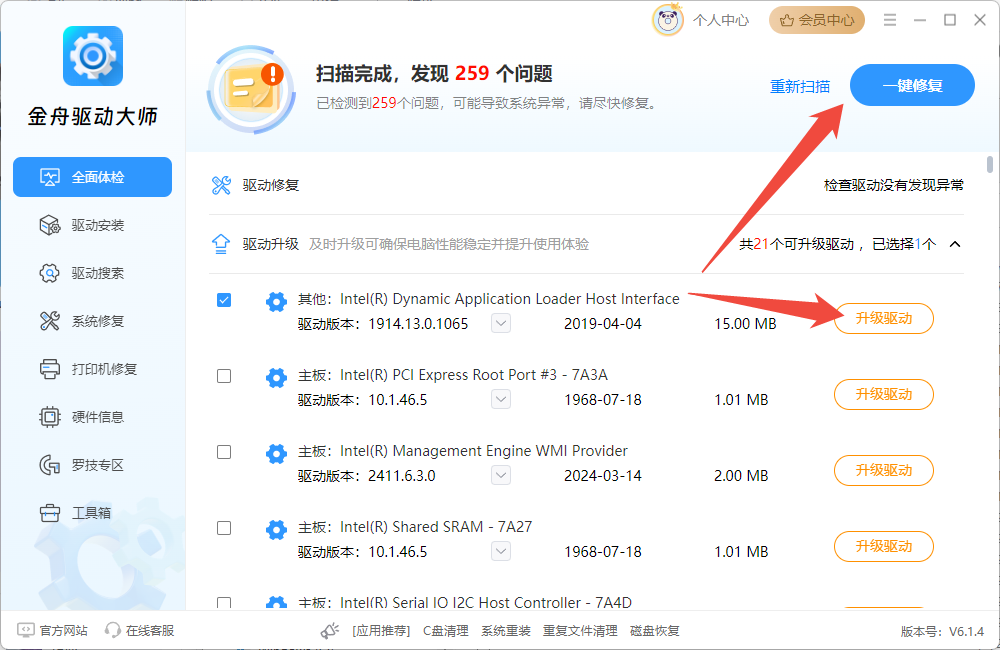The image size is (1000, 650).
Task: Check the Intel Shared SRAM - 7A27 driver
Action: click(224, 528)
